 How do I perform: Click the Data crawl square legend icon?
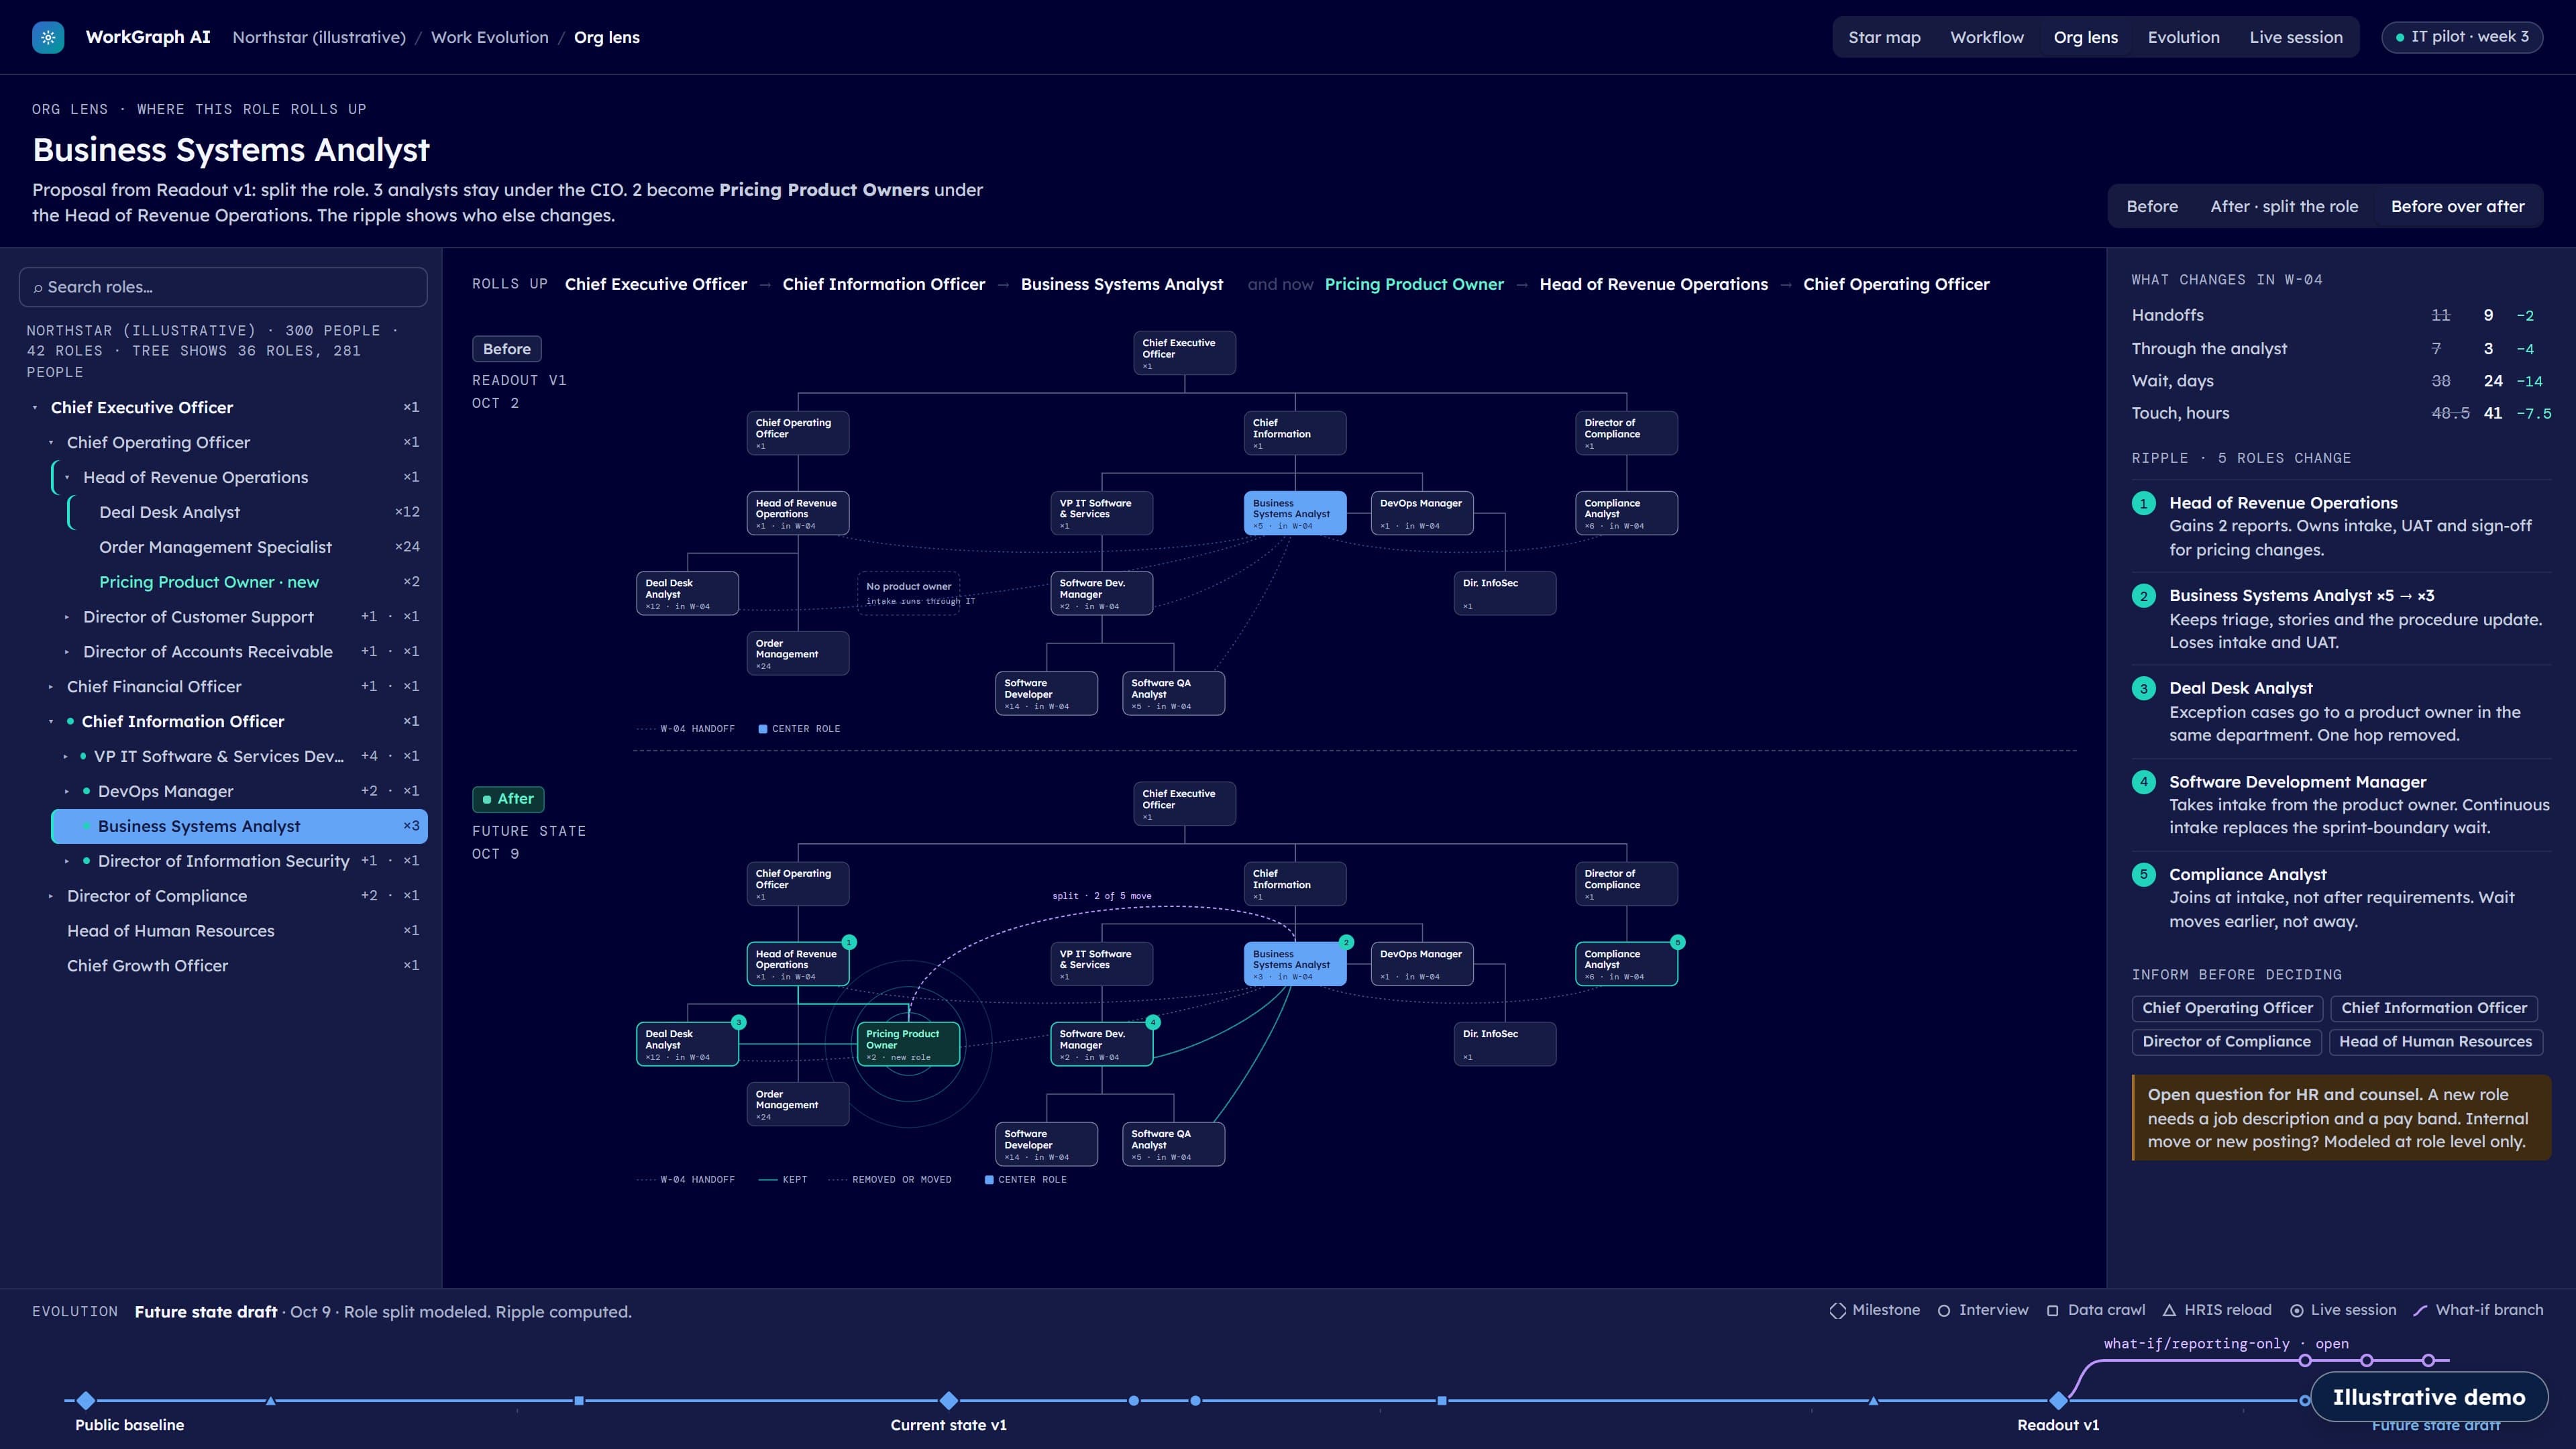click(2053, 1311)
